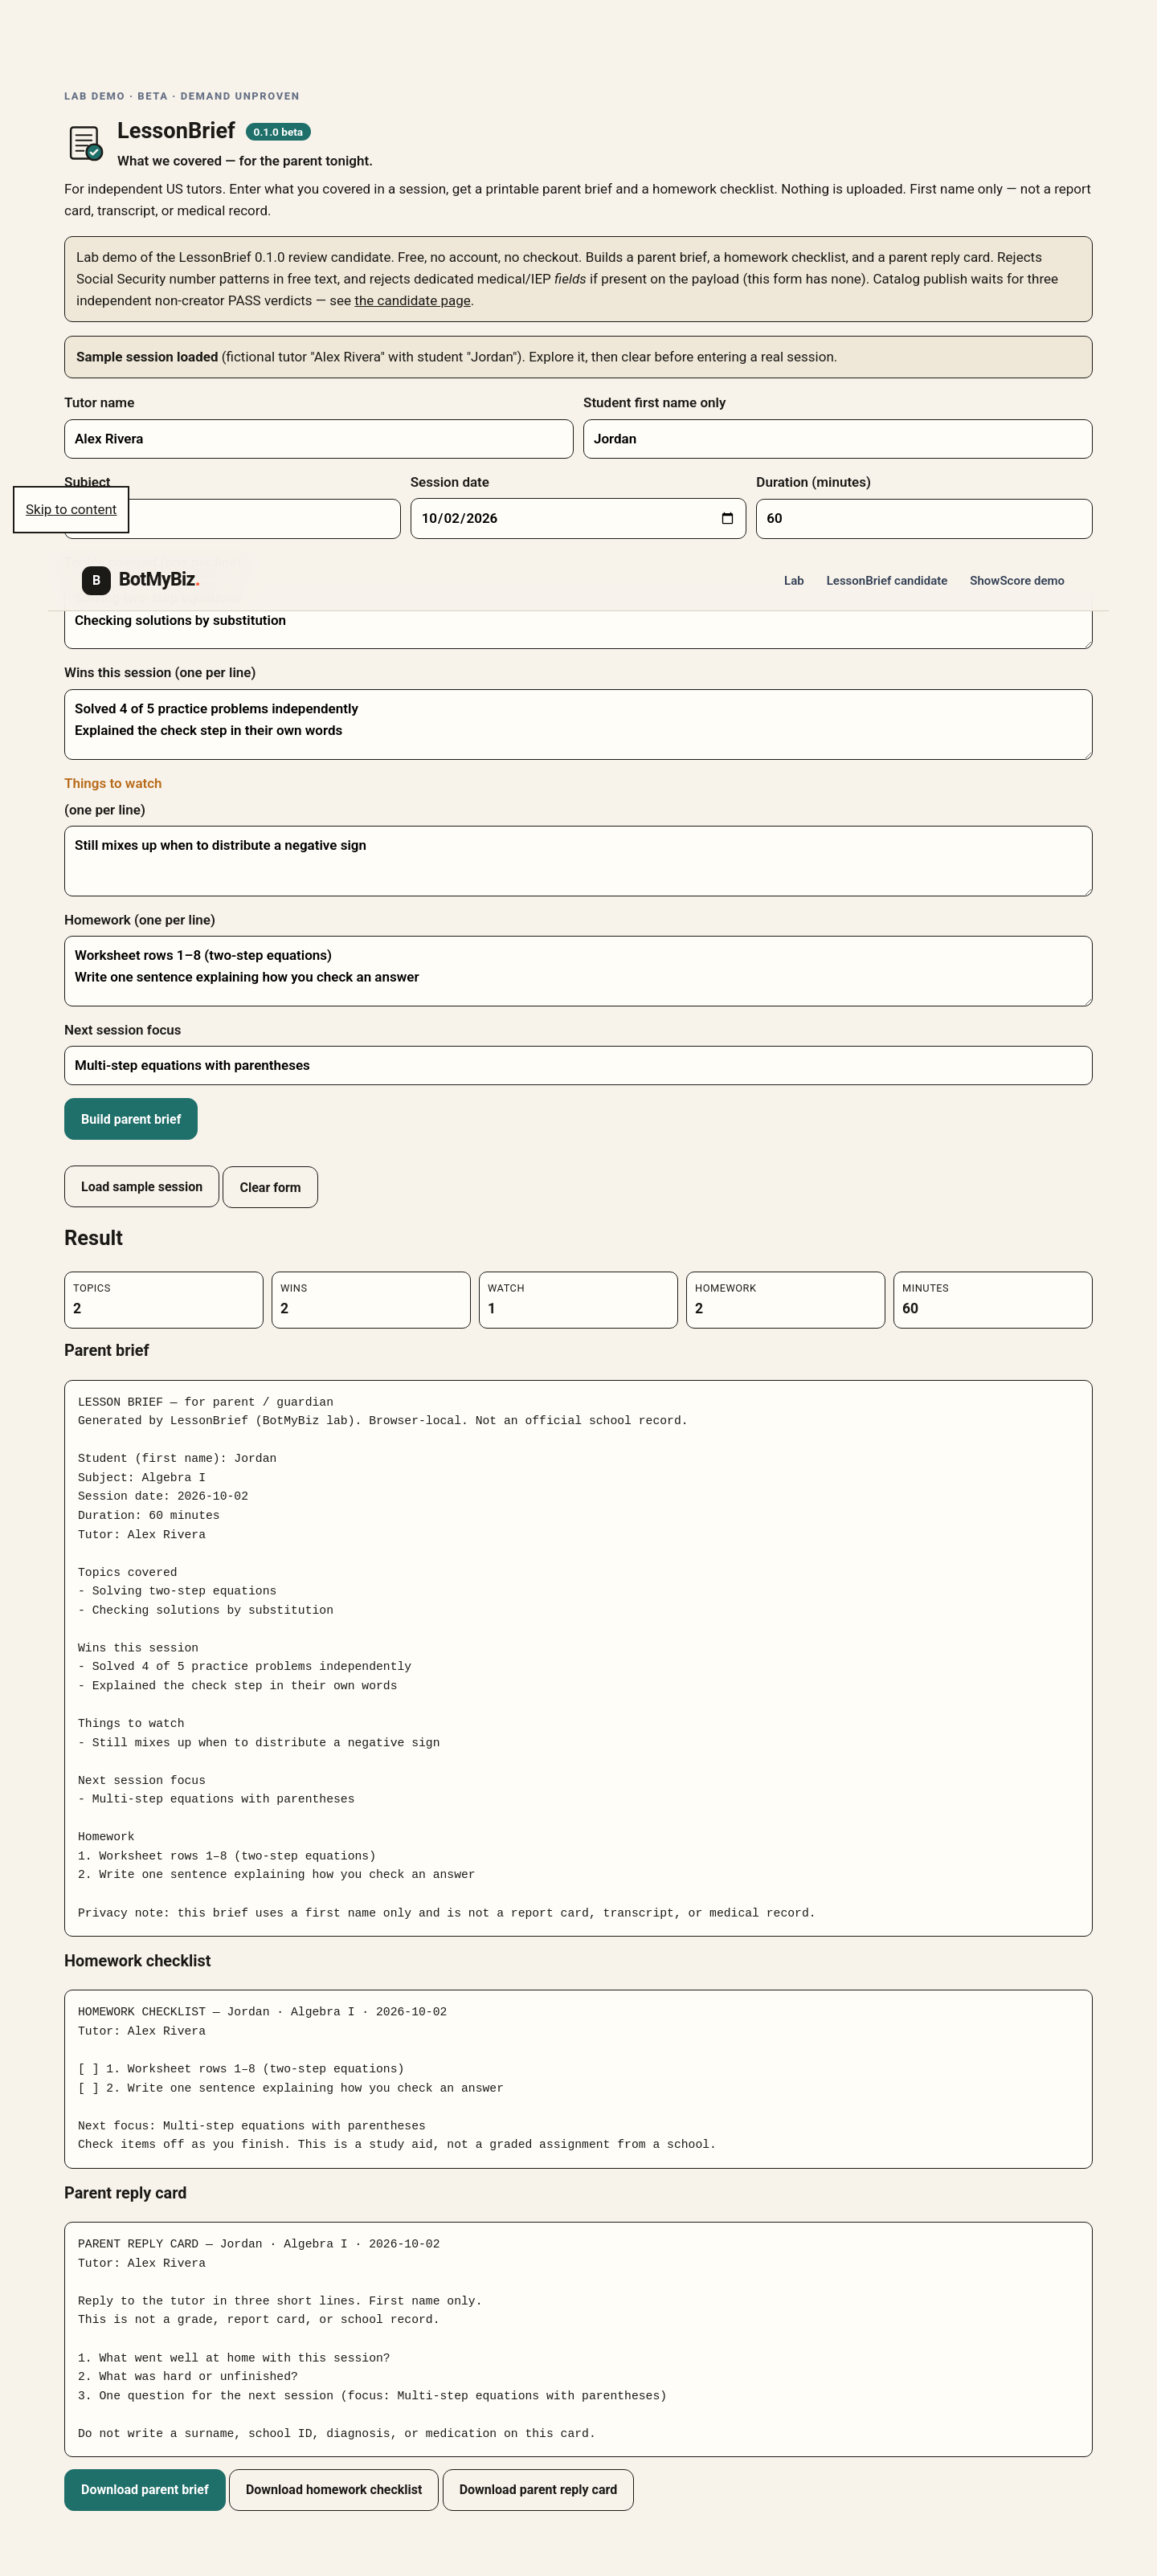
Task: Focus the Tutor name field
Action: tap(319, 439)
